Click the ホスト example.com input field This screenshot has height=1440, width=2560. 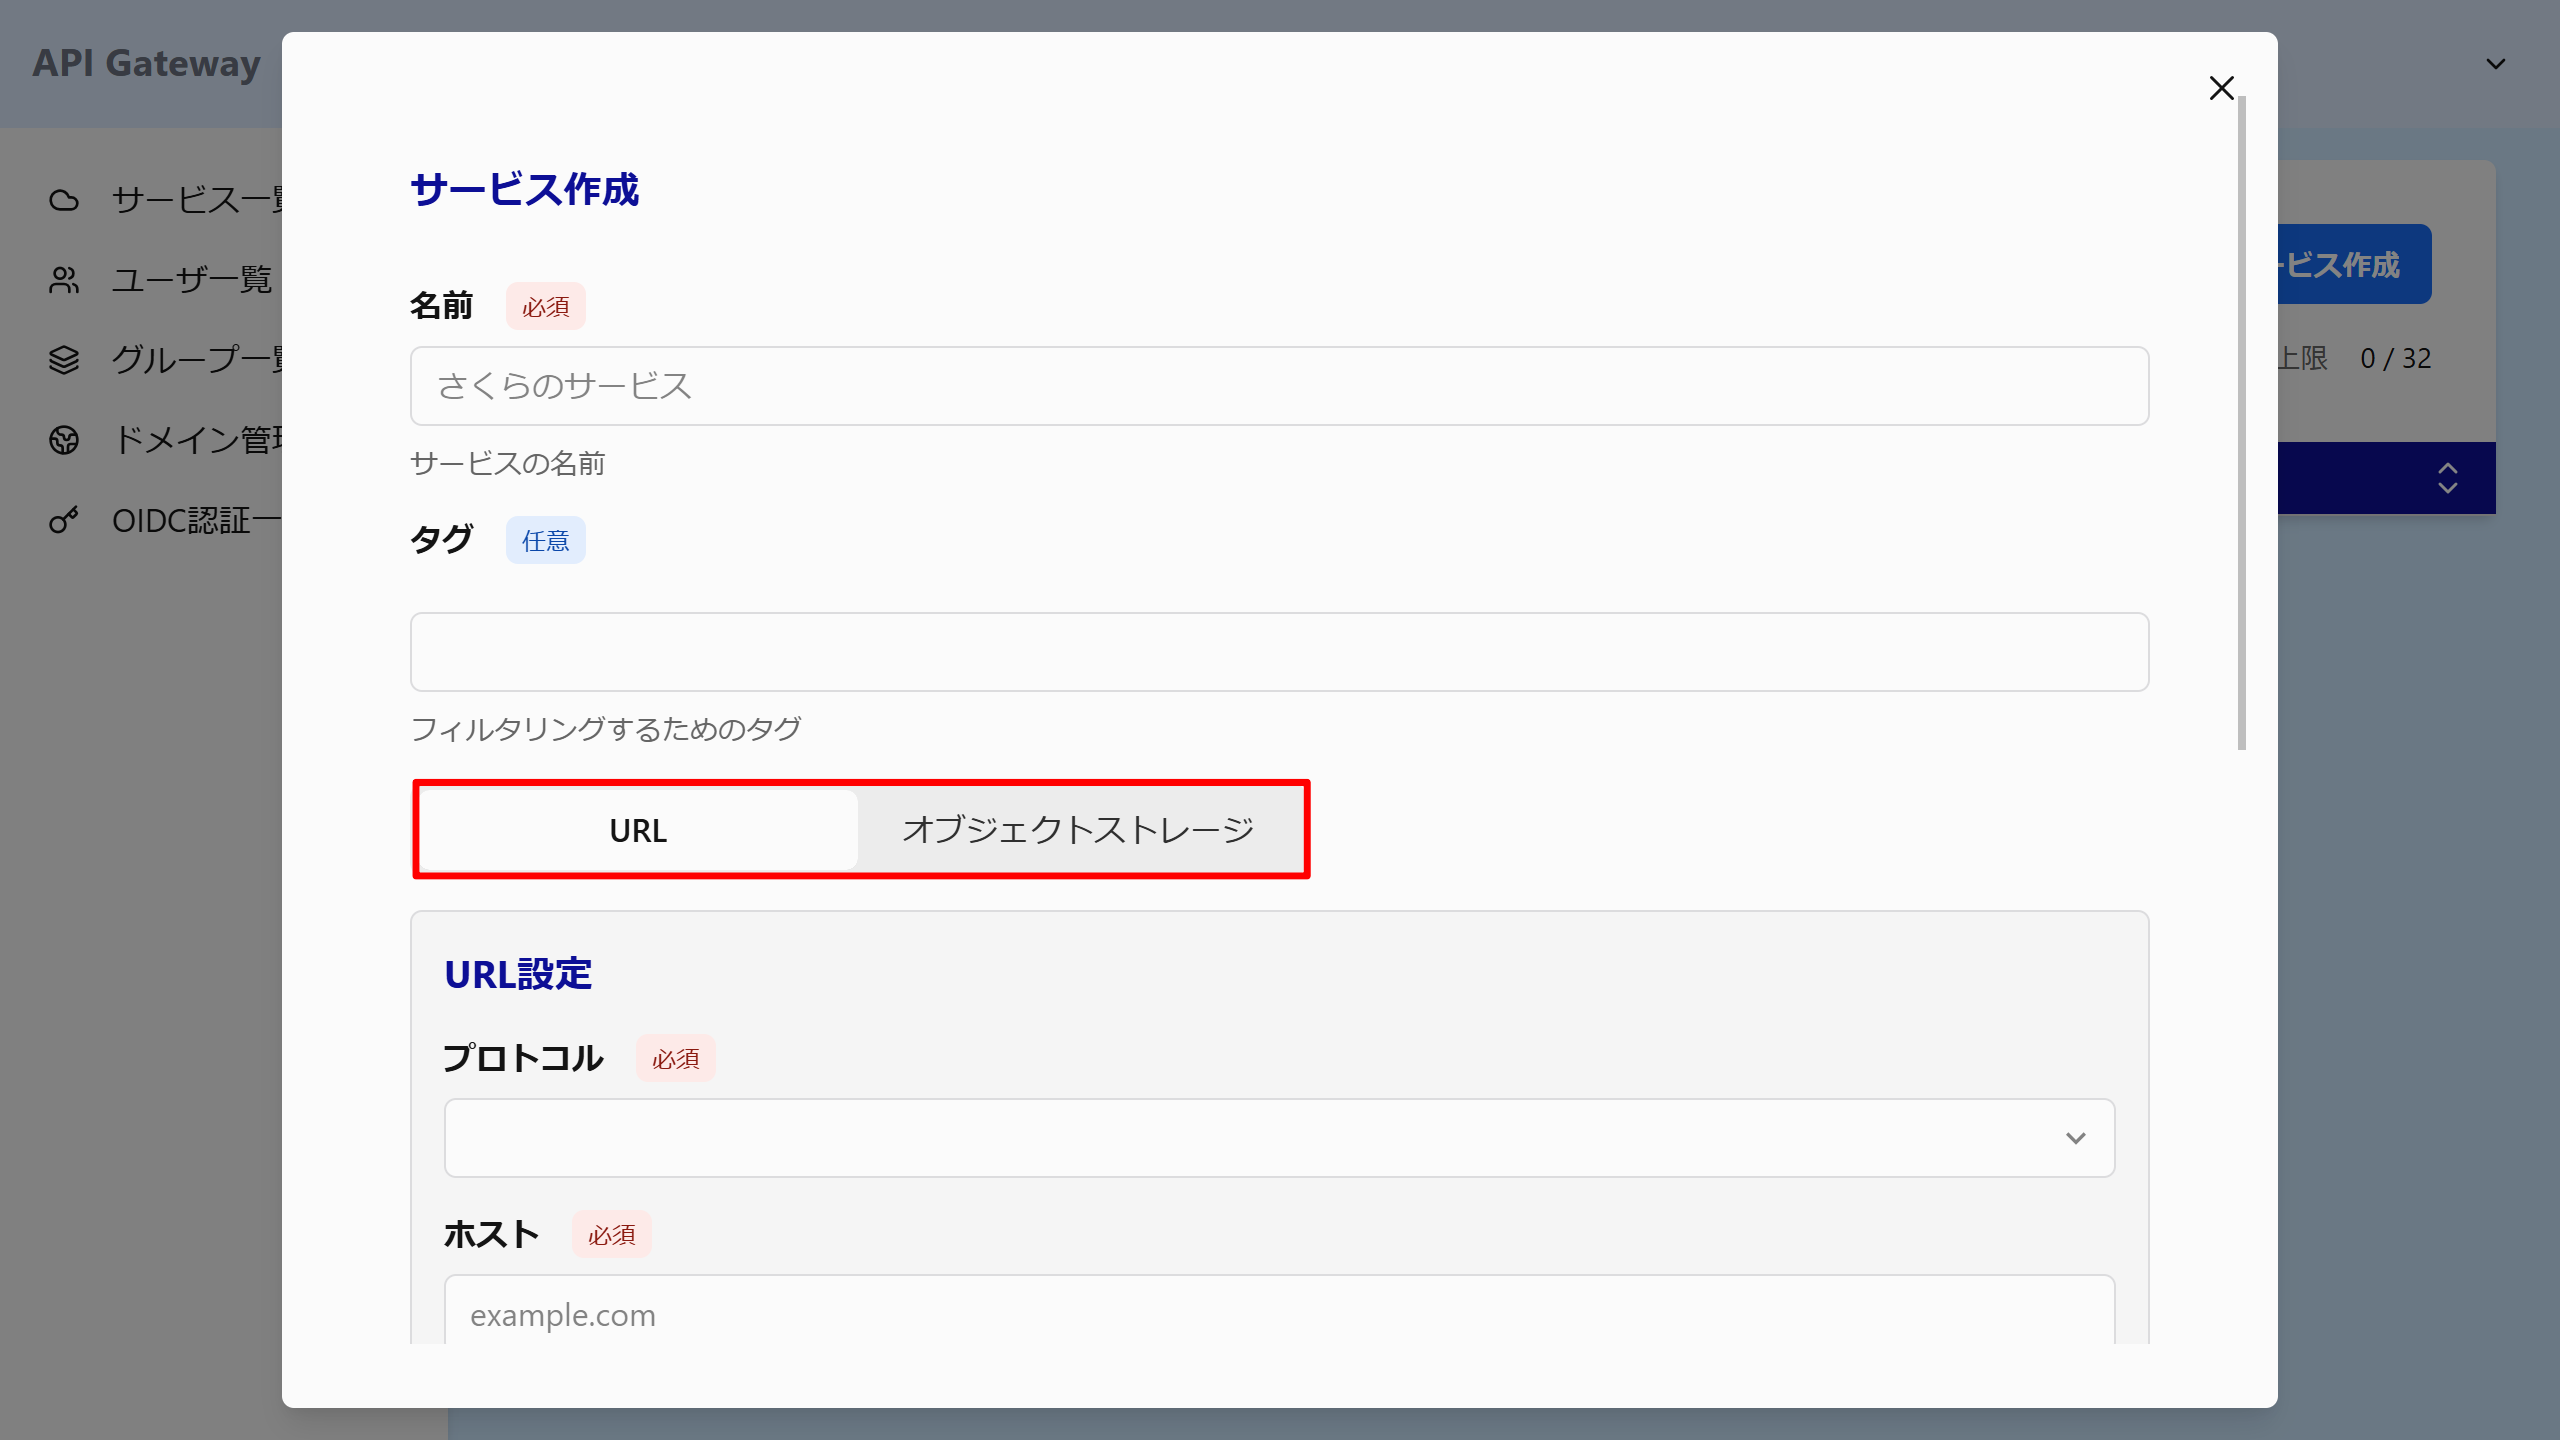pyautogui.click(x=1278, y=1314)
